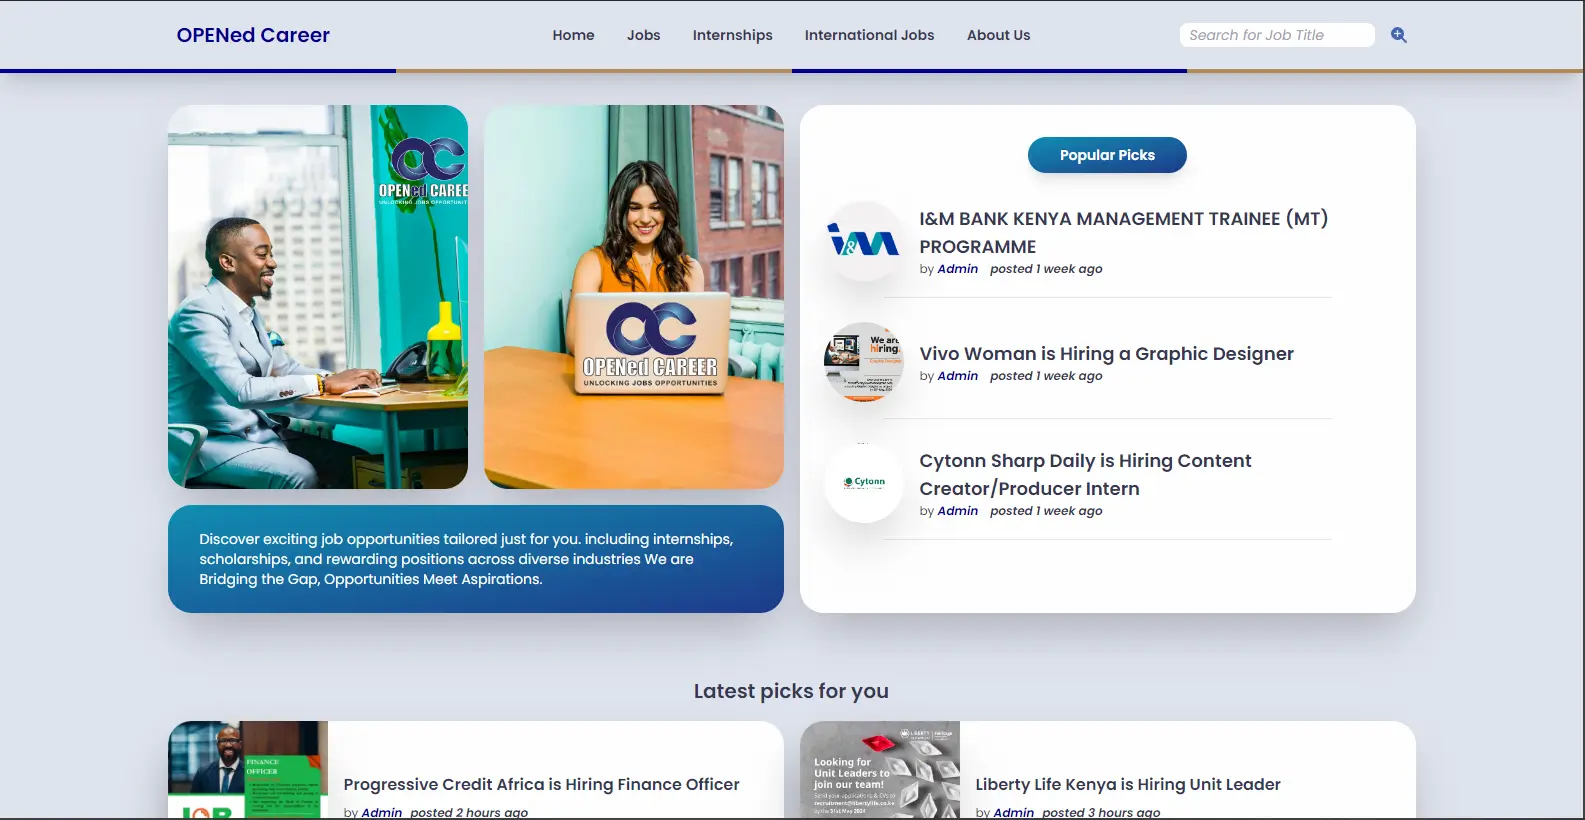Click the I&M Bank logo icon
Image resolution: width=1585 pixels, height=820 pixels.
pos(863,242)
